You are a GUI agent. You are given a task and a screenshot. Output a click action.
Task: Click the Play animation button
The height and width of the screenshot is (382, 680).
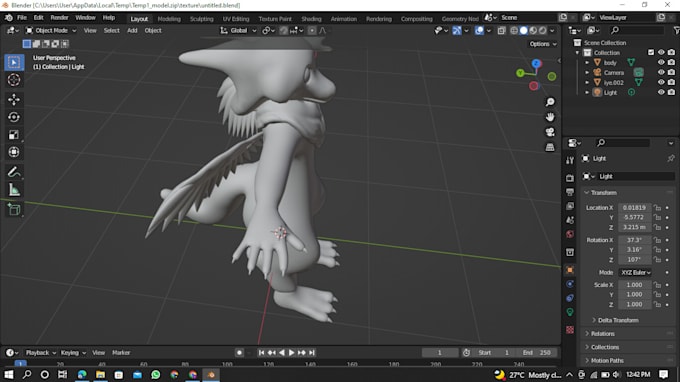291,353
